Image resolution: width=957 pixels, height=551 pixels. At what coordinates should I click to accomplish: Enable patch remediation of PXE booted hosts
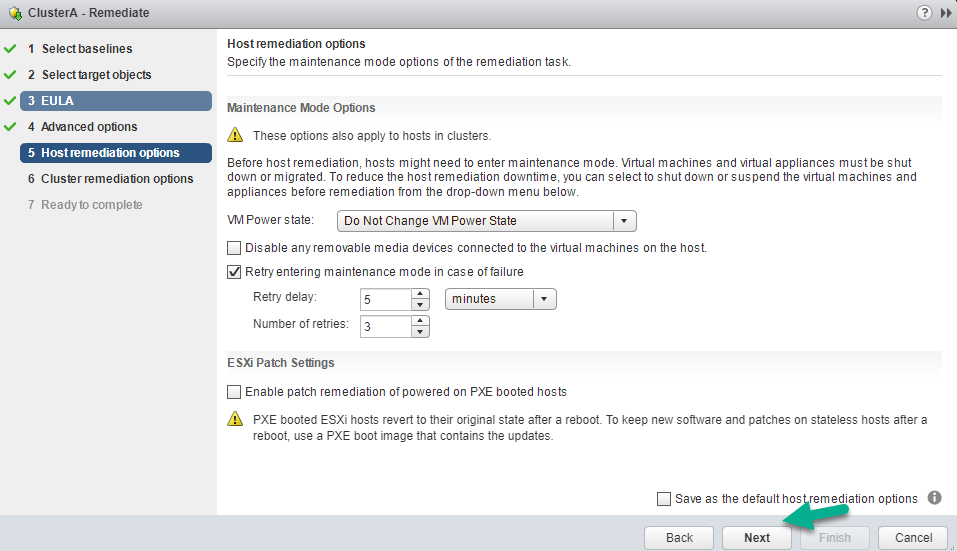click(234, 392)
